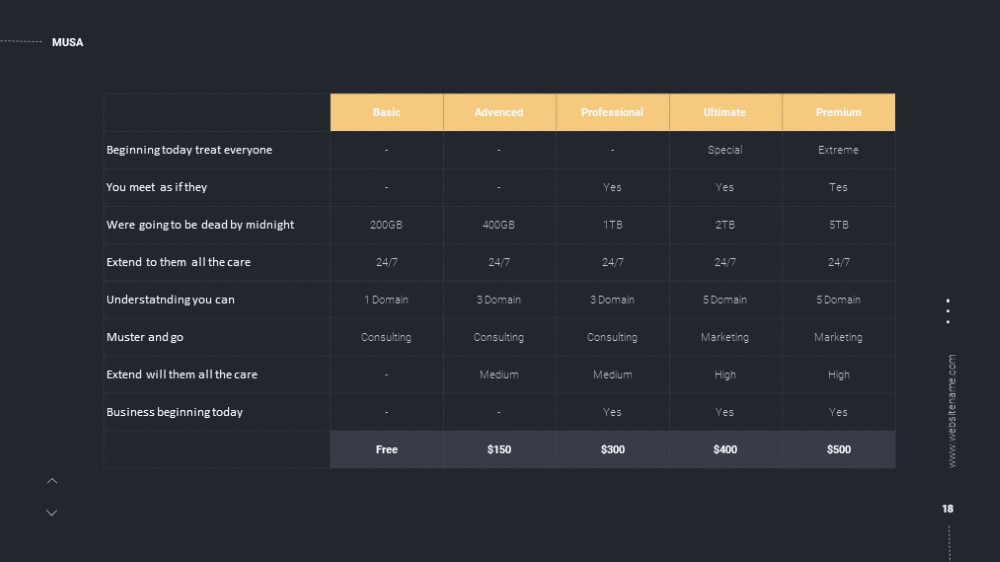Screen dimensions: 1000x562
Task: Click the down chevron navigation arrow
Action: [52, 513]
